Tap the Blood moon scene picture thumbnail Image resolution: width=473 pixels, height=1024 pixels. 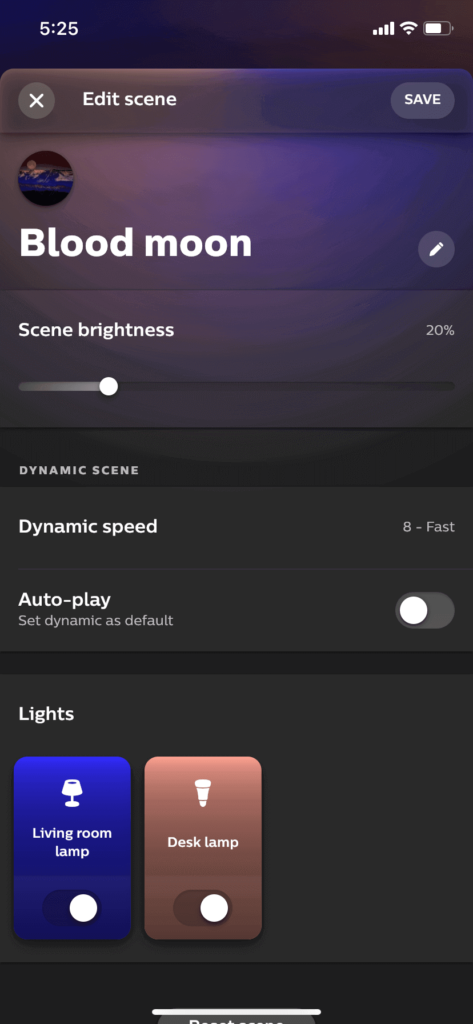pyautogui.click(x=46, y=178)
